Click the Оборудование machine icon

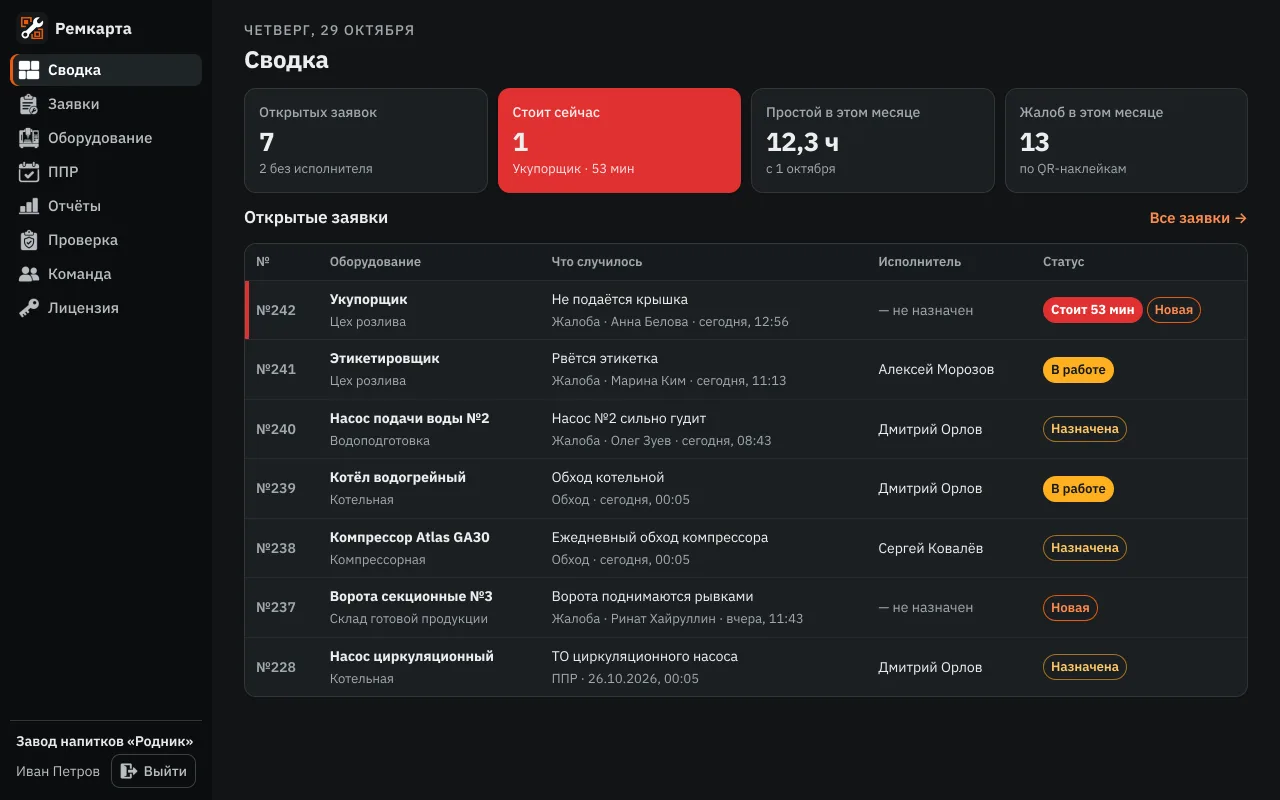[29, 138]
